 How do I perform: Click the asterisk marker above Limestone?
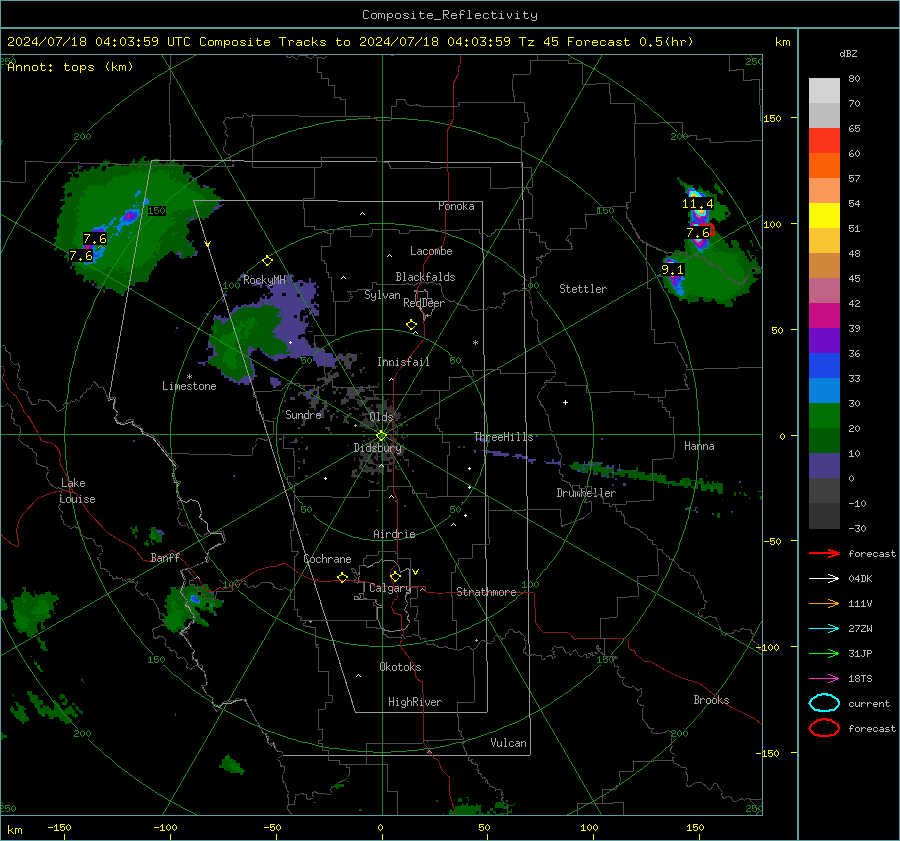tap(189, 377)
